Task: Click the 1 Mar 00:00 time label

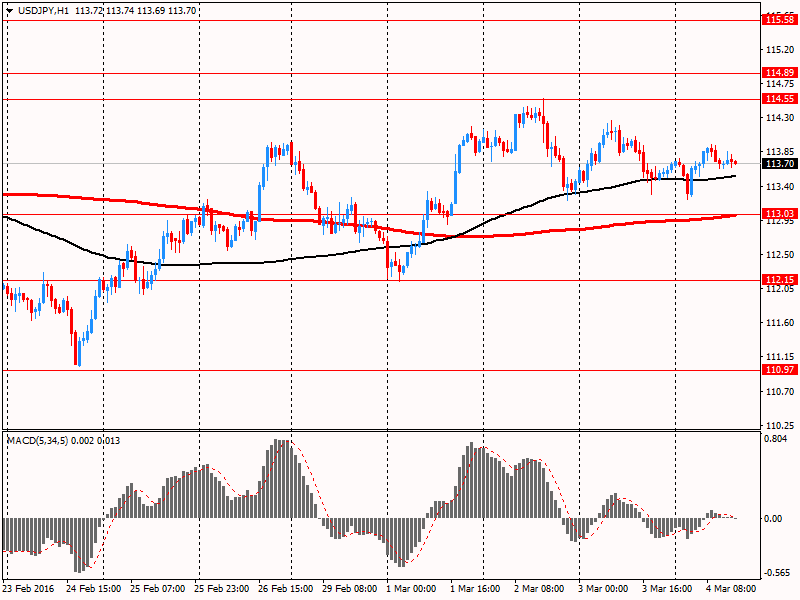Action: click(x=411, y=589)
